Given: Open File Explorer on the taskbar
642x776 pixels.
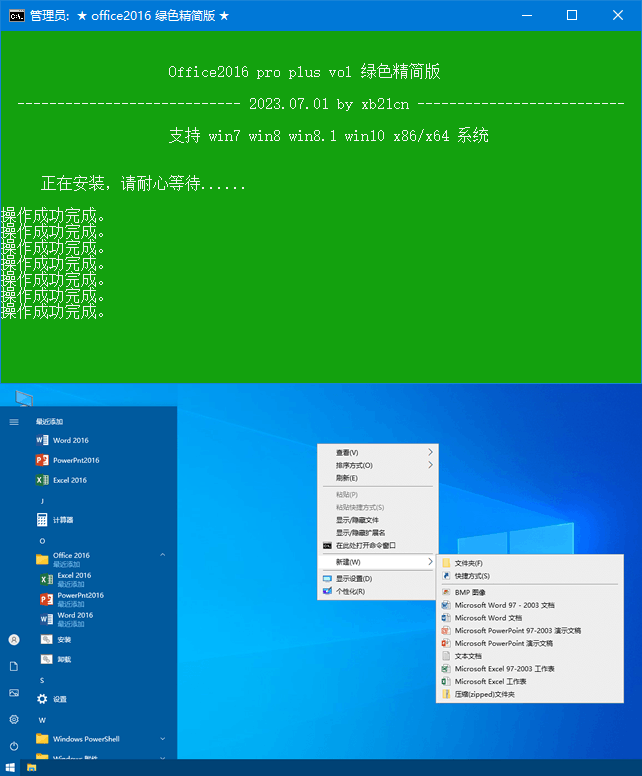Looking at the screenshot, I should coord(32,768).
